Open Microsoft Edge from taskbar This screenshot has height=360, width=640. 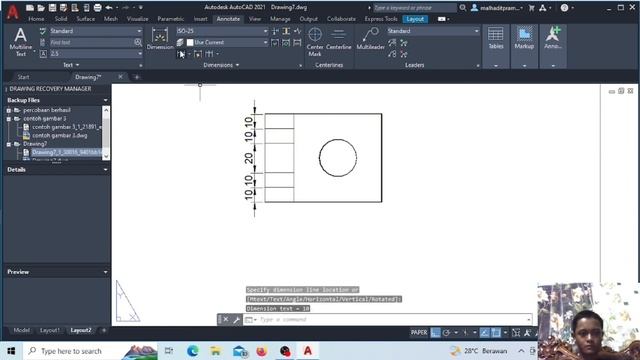point(193,351)
